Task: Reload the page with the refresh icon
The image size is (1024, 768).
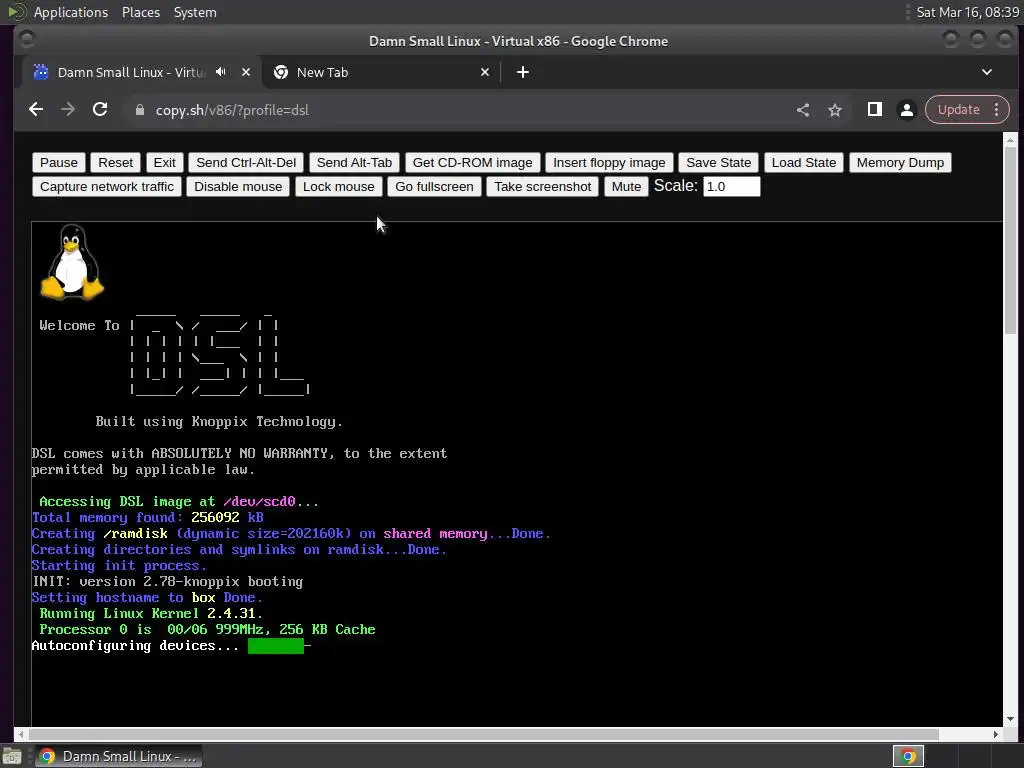Action: [x=100, y=110]
